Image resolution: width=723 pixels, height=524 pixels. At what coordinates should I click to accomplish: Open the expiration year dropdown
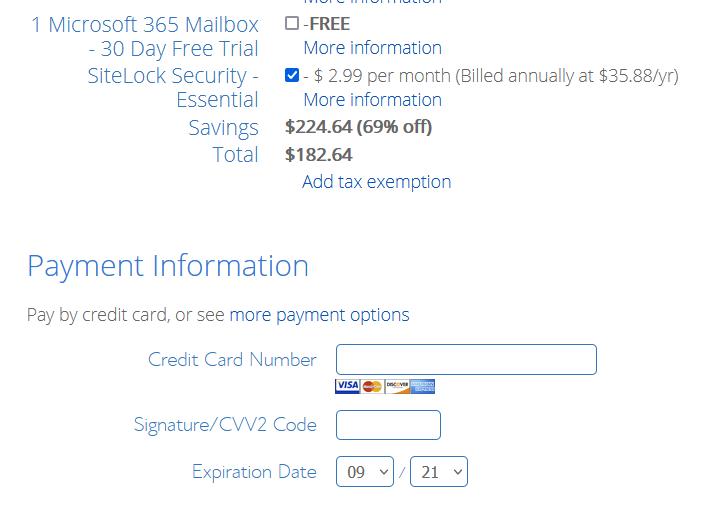click(x=439, y=471)
